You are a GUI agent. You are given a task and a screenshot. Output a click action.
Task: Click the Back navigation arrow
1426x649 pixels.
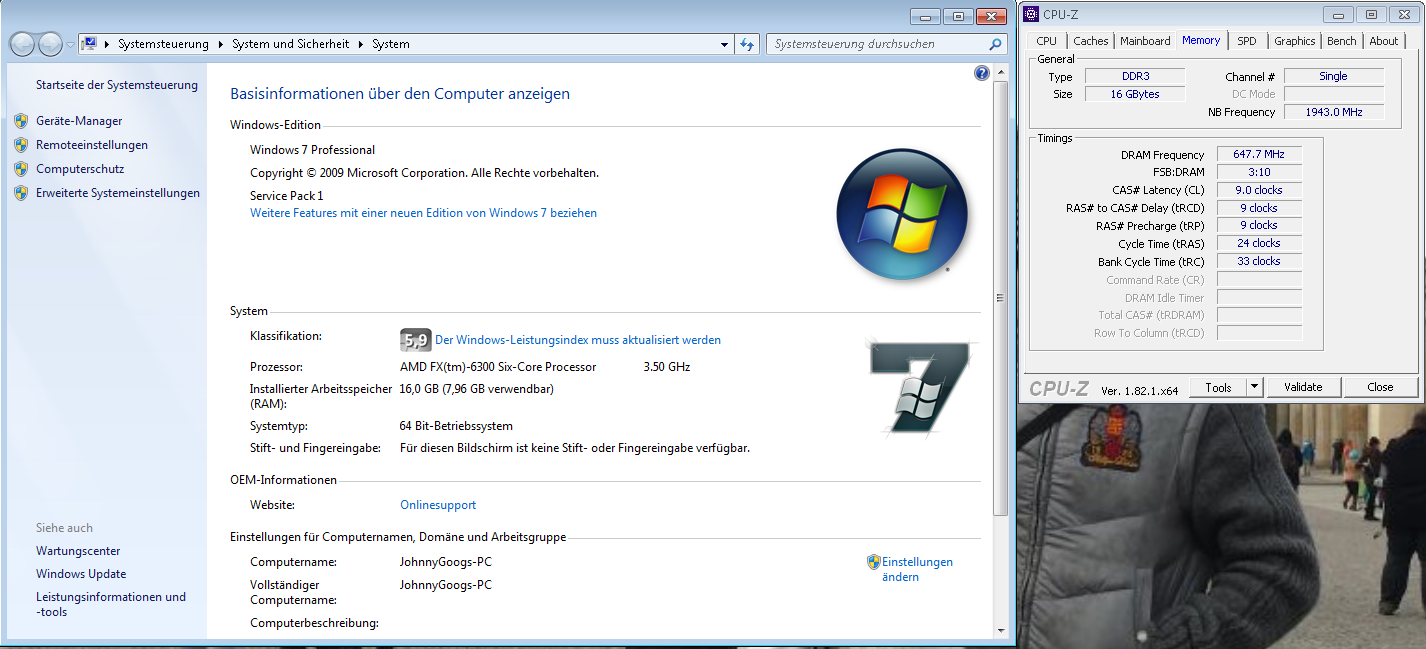[22, 44]
